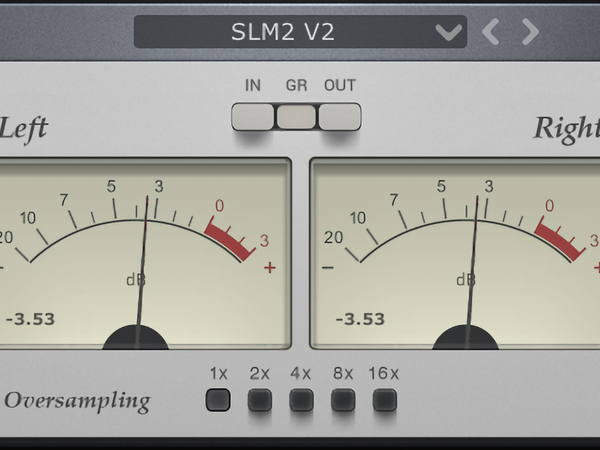The height and width of the screenshot is (450, 600).
Task: Click the right meter's -3.53 readout
Action: (x=360, y=320)
